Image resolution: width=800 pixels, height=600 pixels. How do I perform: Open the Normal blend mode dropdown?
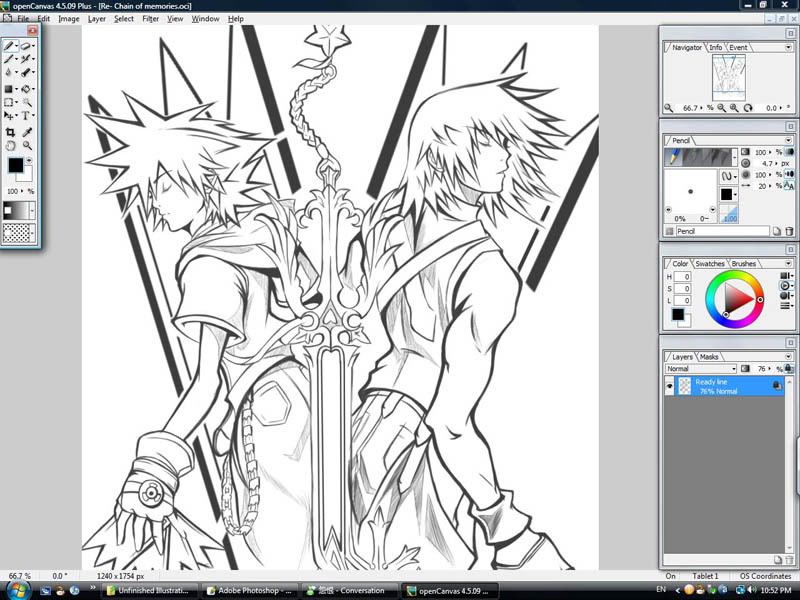[x=701, y=368]
